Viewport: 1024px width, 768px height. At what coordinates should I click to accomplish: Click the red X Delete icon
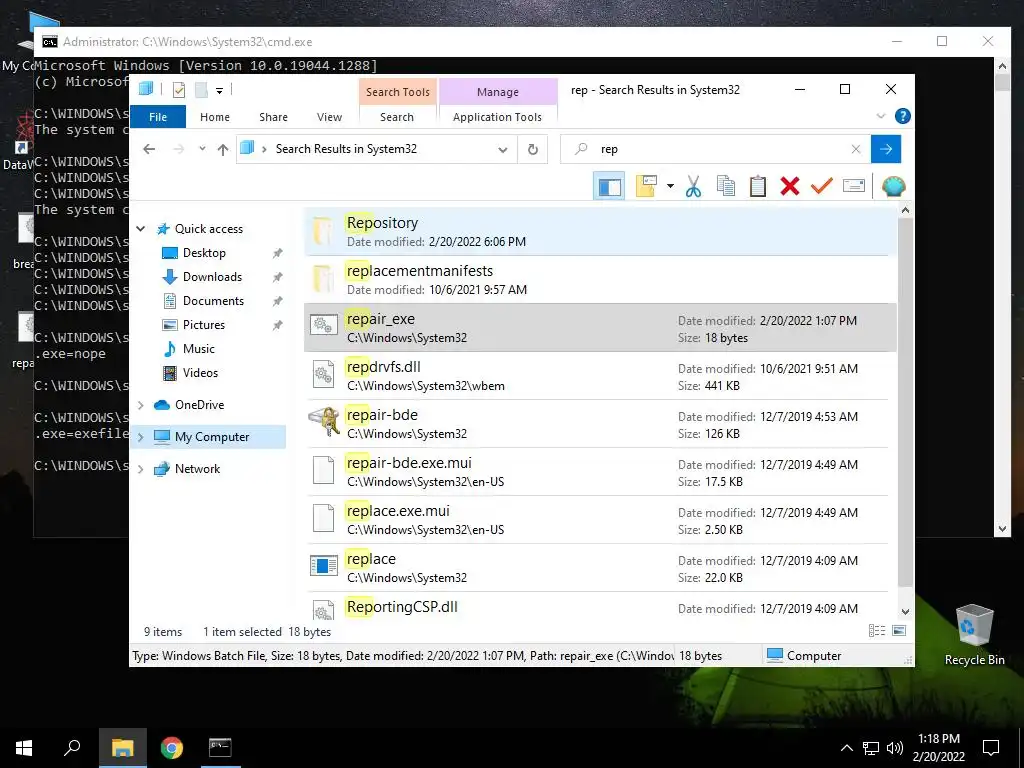790,187
